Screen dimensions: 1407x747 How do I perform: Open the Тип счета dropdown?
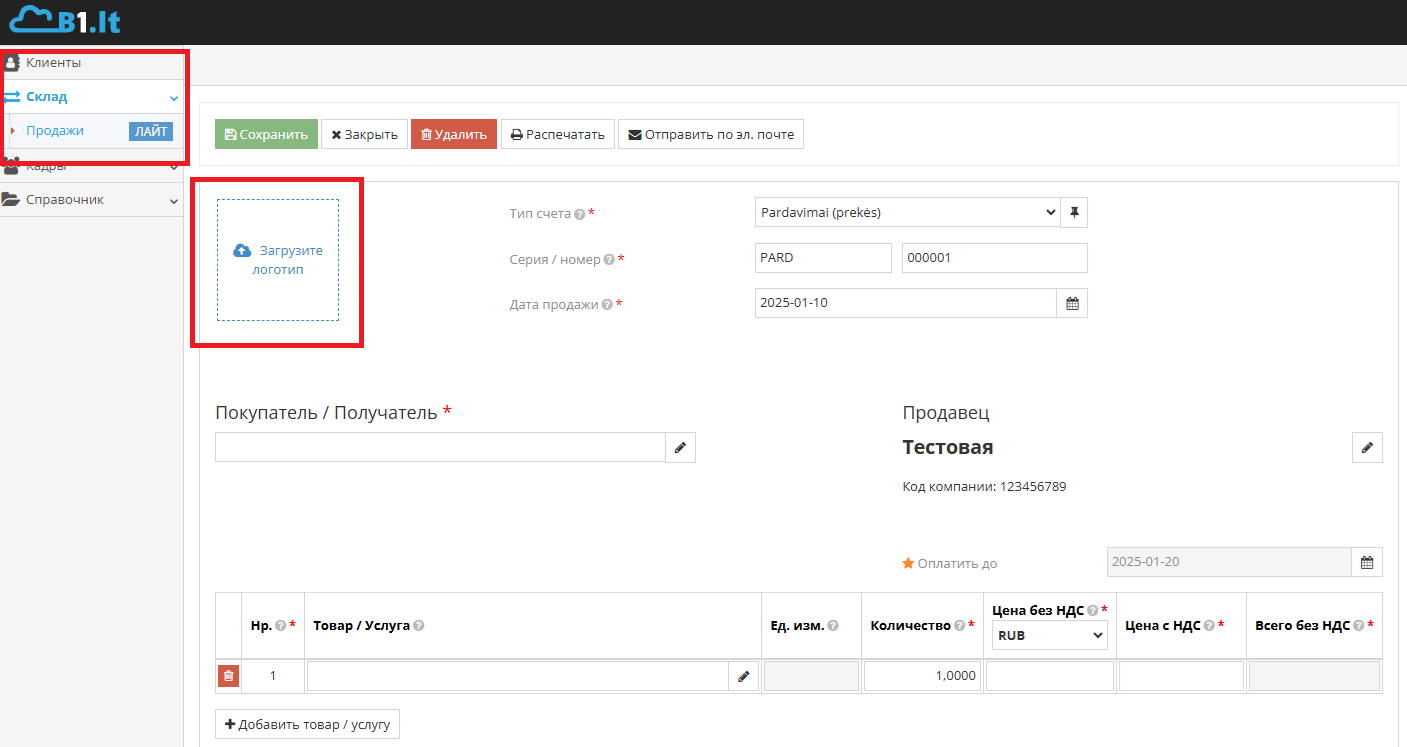(x=906, y=213)
